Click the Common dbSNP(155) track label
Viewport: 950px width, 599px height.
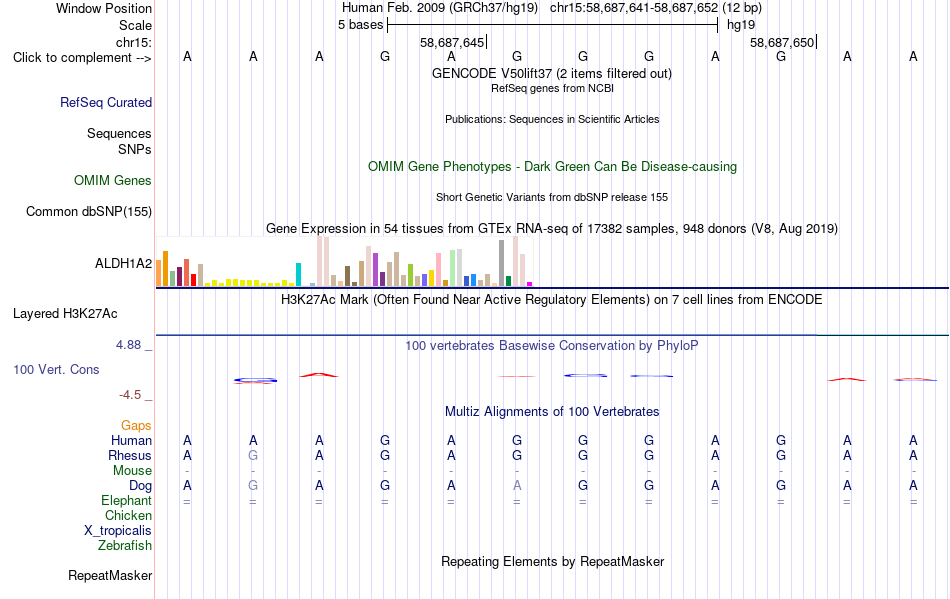[x=88, y=211]
